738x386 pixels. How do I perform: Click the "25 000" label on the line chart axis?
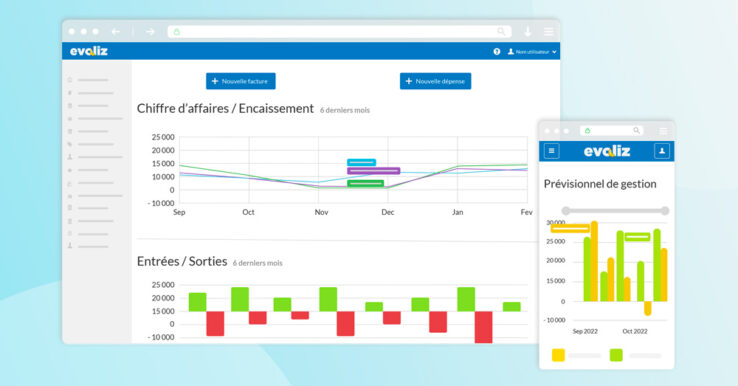pos(163,137)
